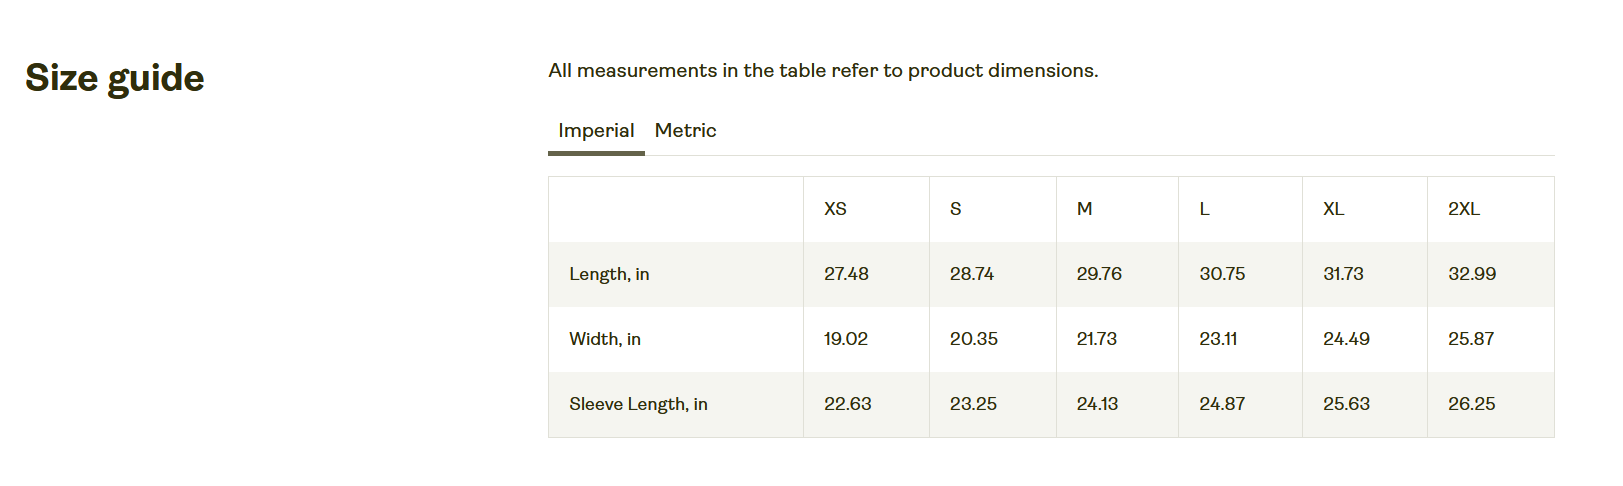Click the product dimensions note text
This screenshot has width=1623, height=486.
pos(823,71)
